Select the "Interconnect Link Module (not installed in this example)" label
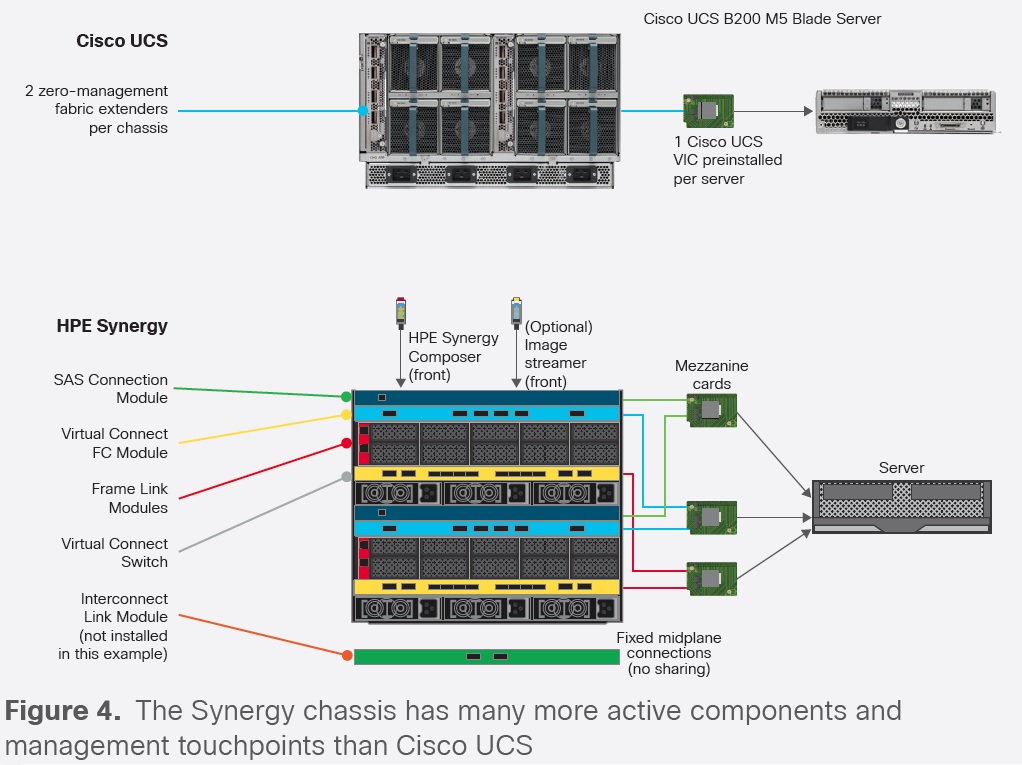 point(113,626)
